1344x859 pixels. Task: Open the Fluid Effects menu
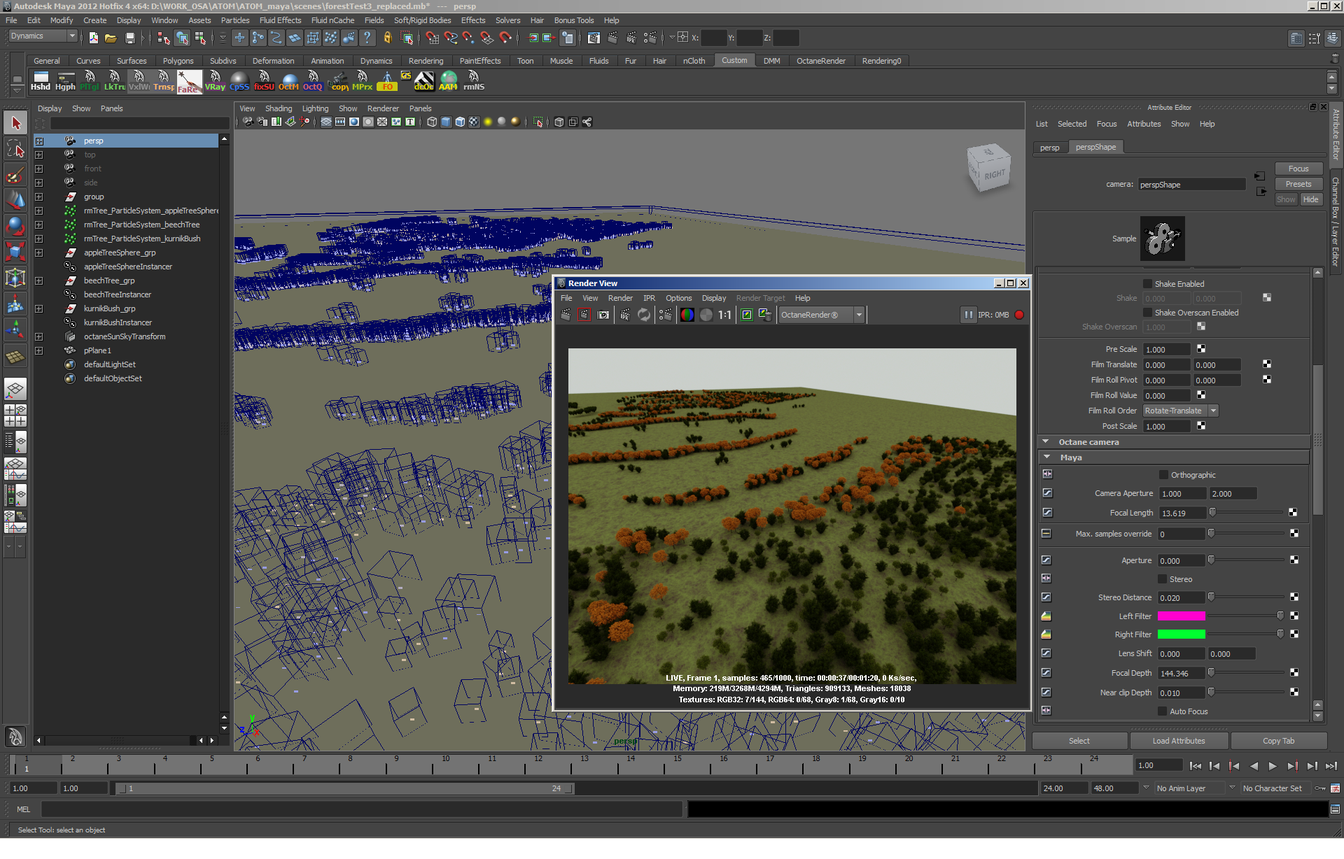[x=280, y=20]
